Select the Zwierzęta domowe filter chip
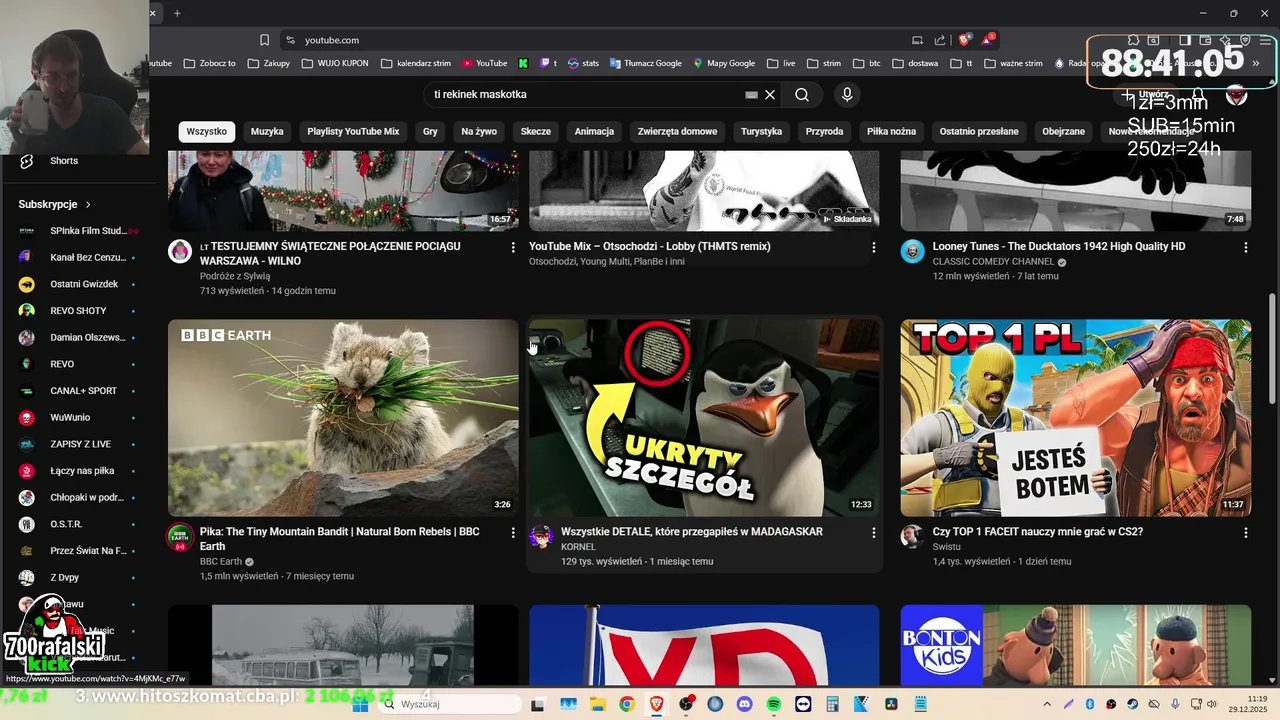The height and width of the screenshot is (720, 1280). [677, 131]
